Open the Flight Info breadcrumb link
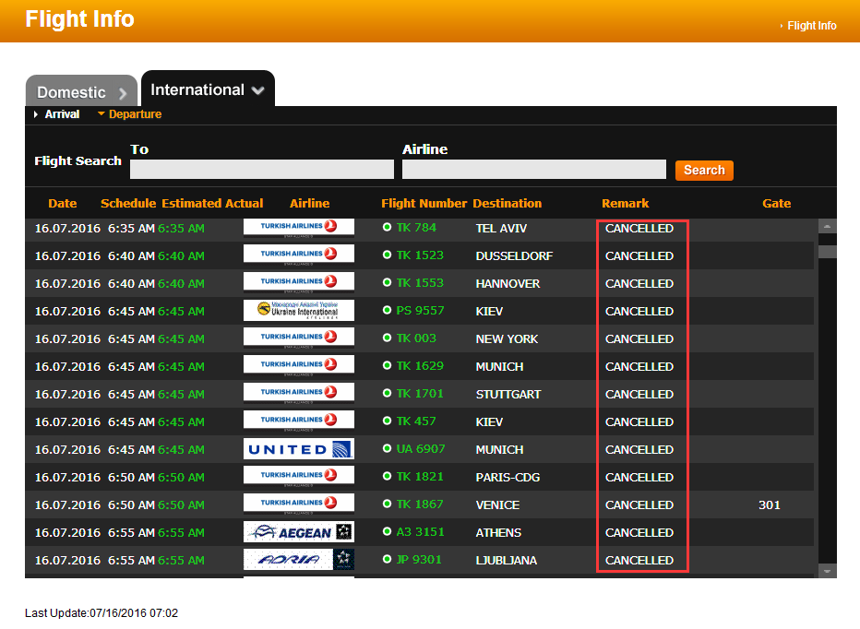This screenshot has width=860, height=629. [811, 26]
